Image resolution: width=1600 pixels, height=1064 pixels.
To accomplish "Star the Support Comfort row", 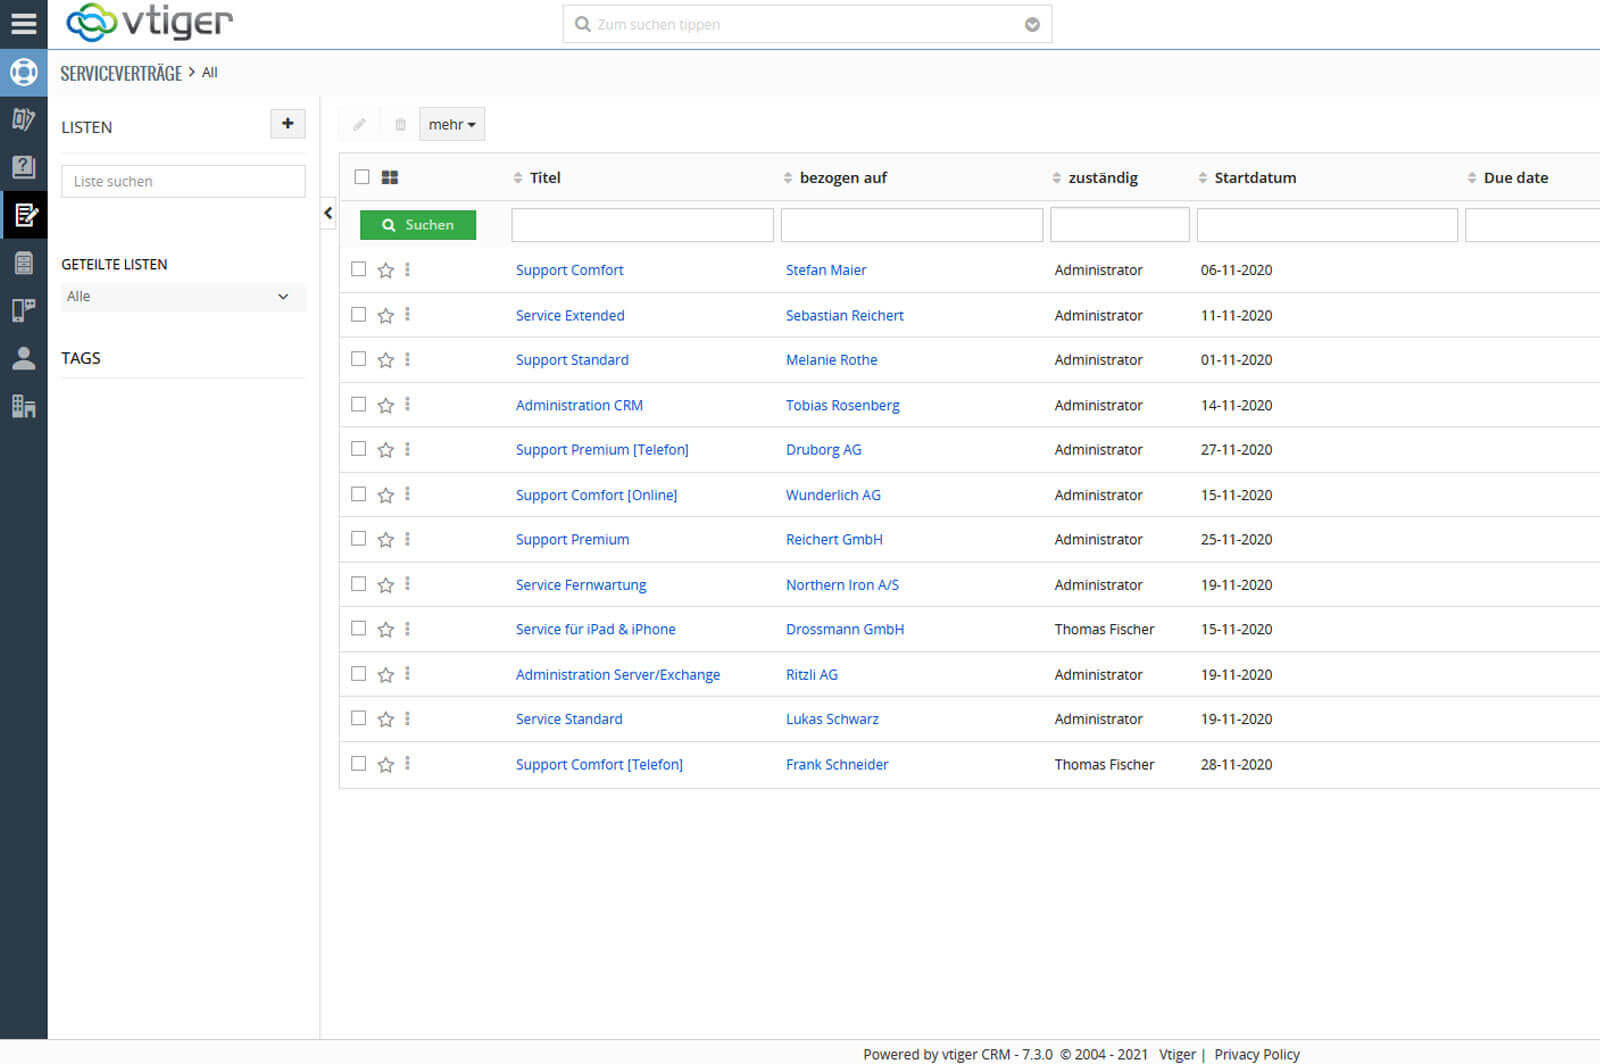I will tap(385, 270).
